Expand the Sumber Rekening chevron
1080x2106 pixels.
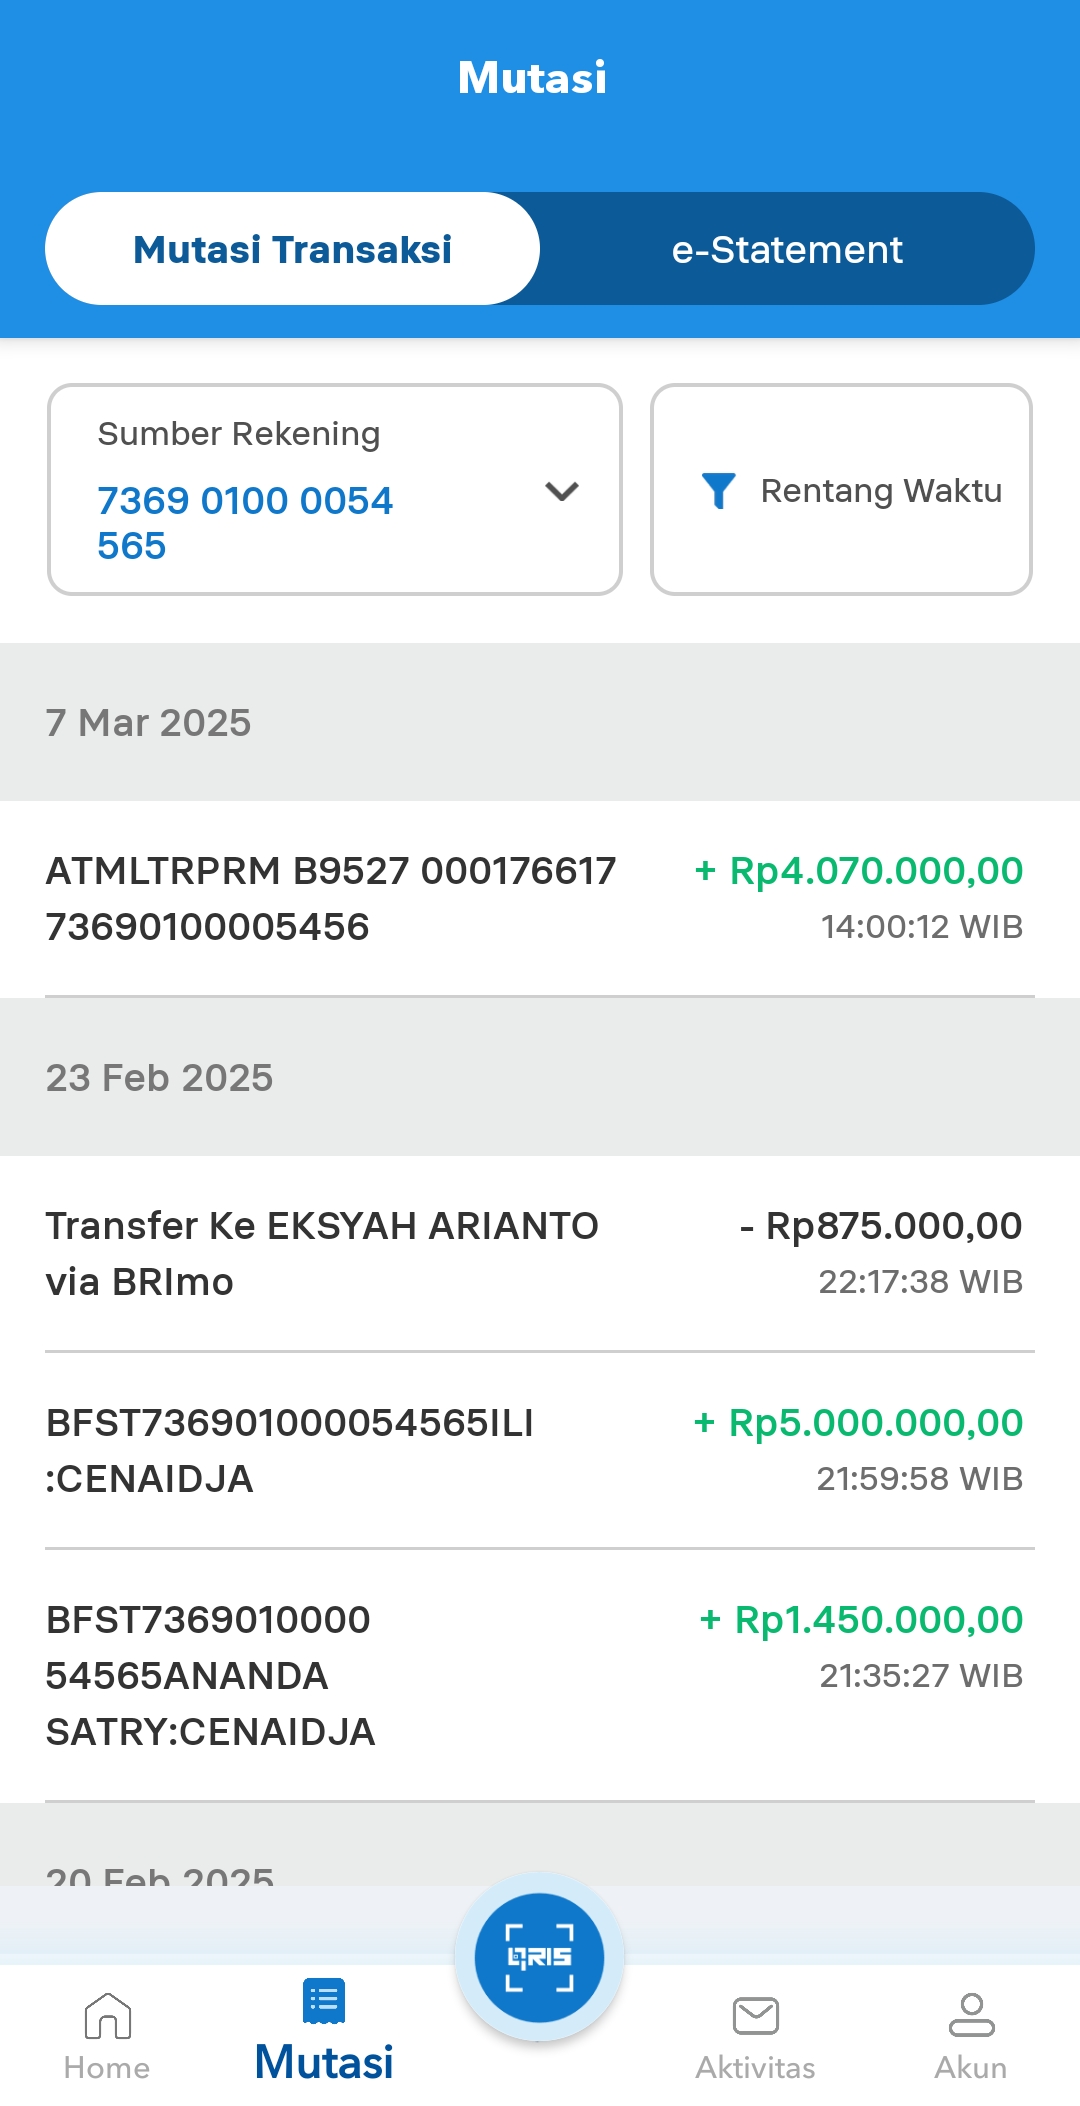(x=562, y=491)
